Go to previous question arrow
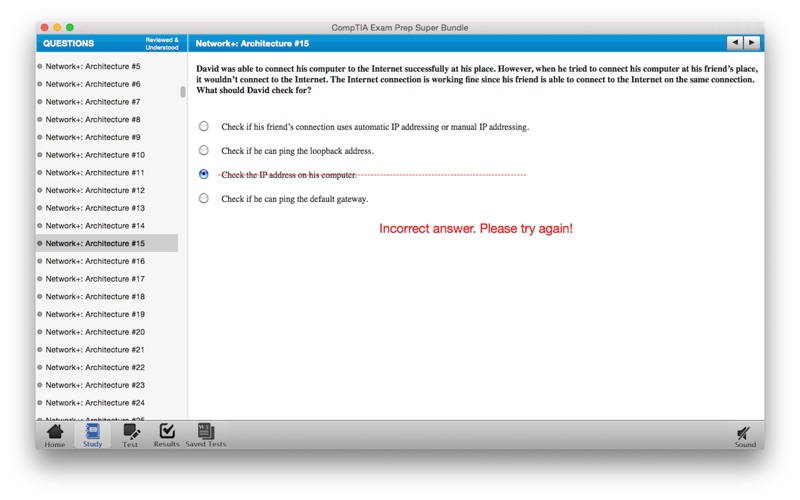This screenshot has height=500, width=800. (735, 43)
